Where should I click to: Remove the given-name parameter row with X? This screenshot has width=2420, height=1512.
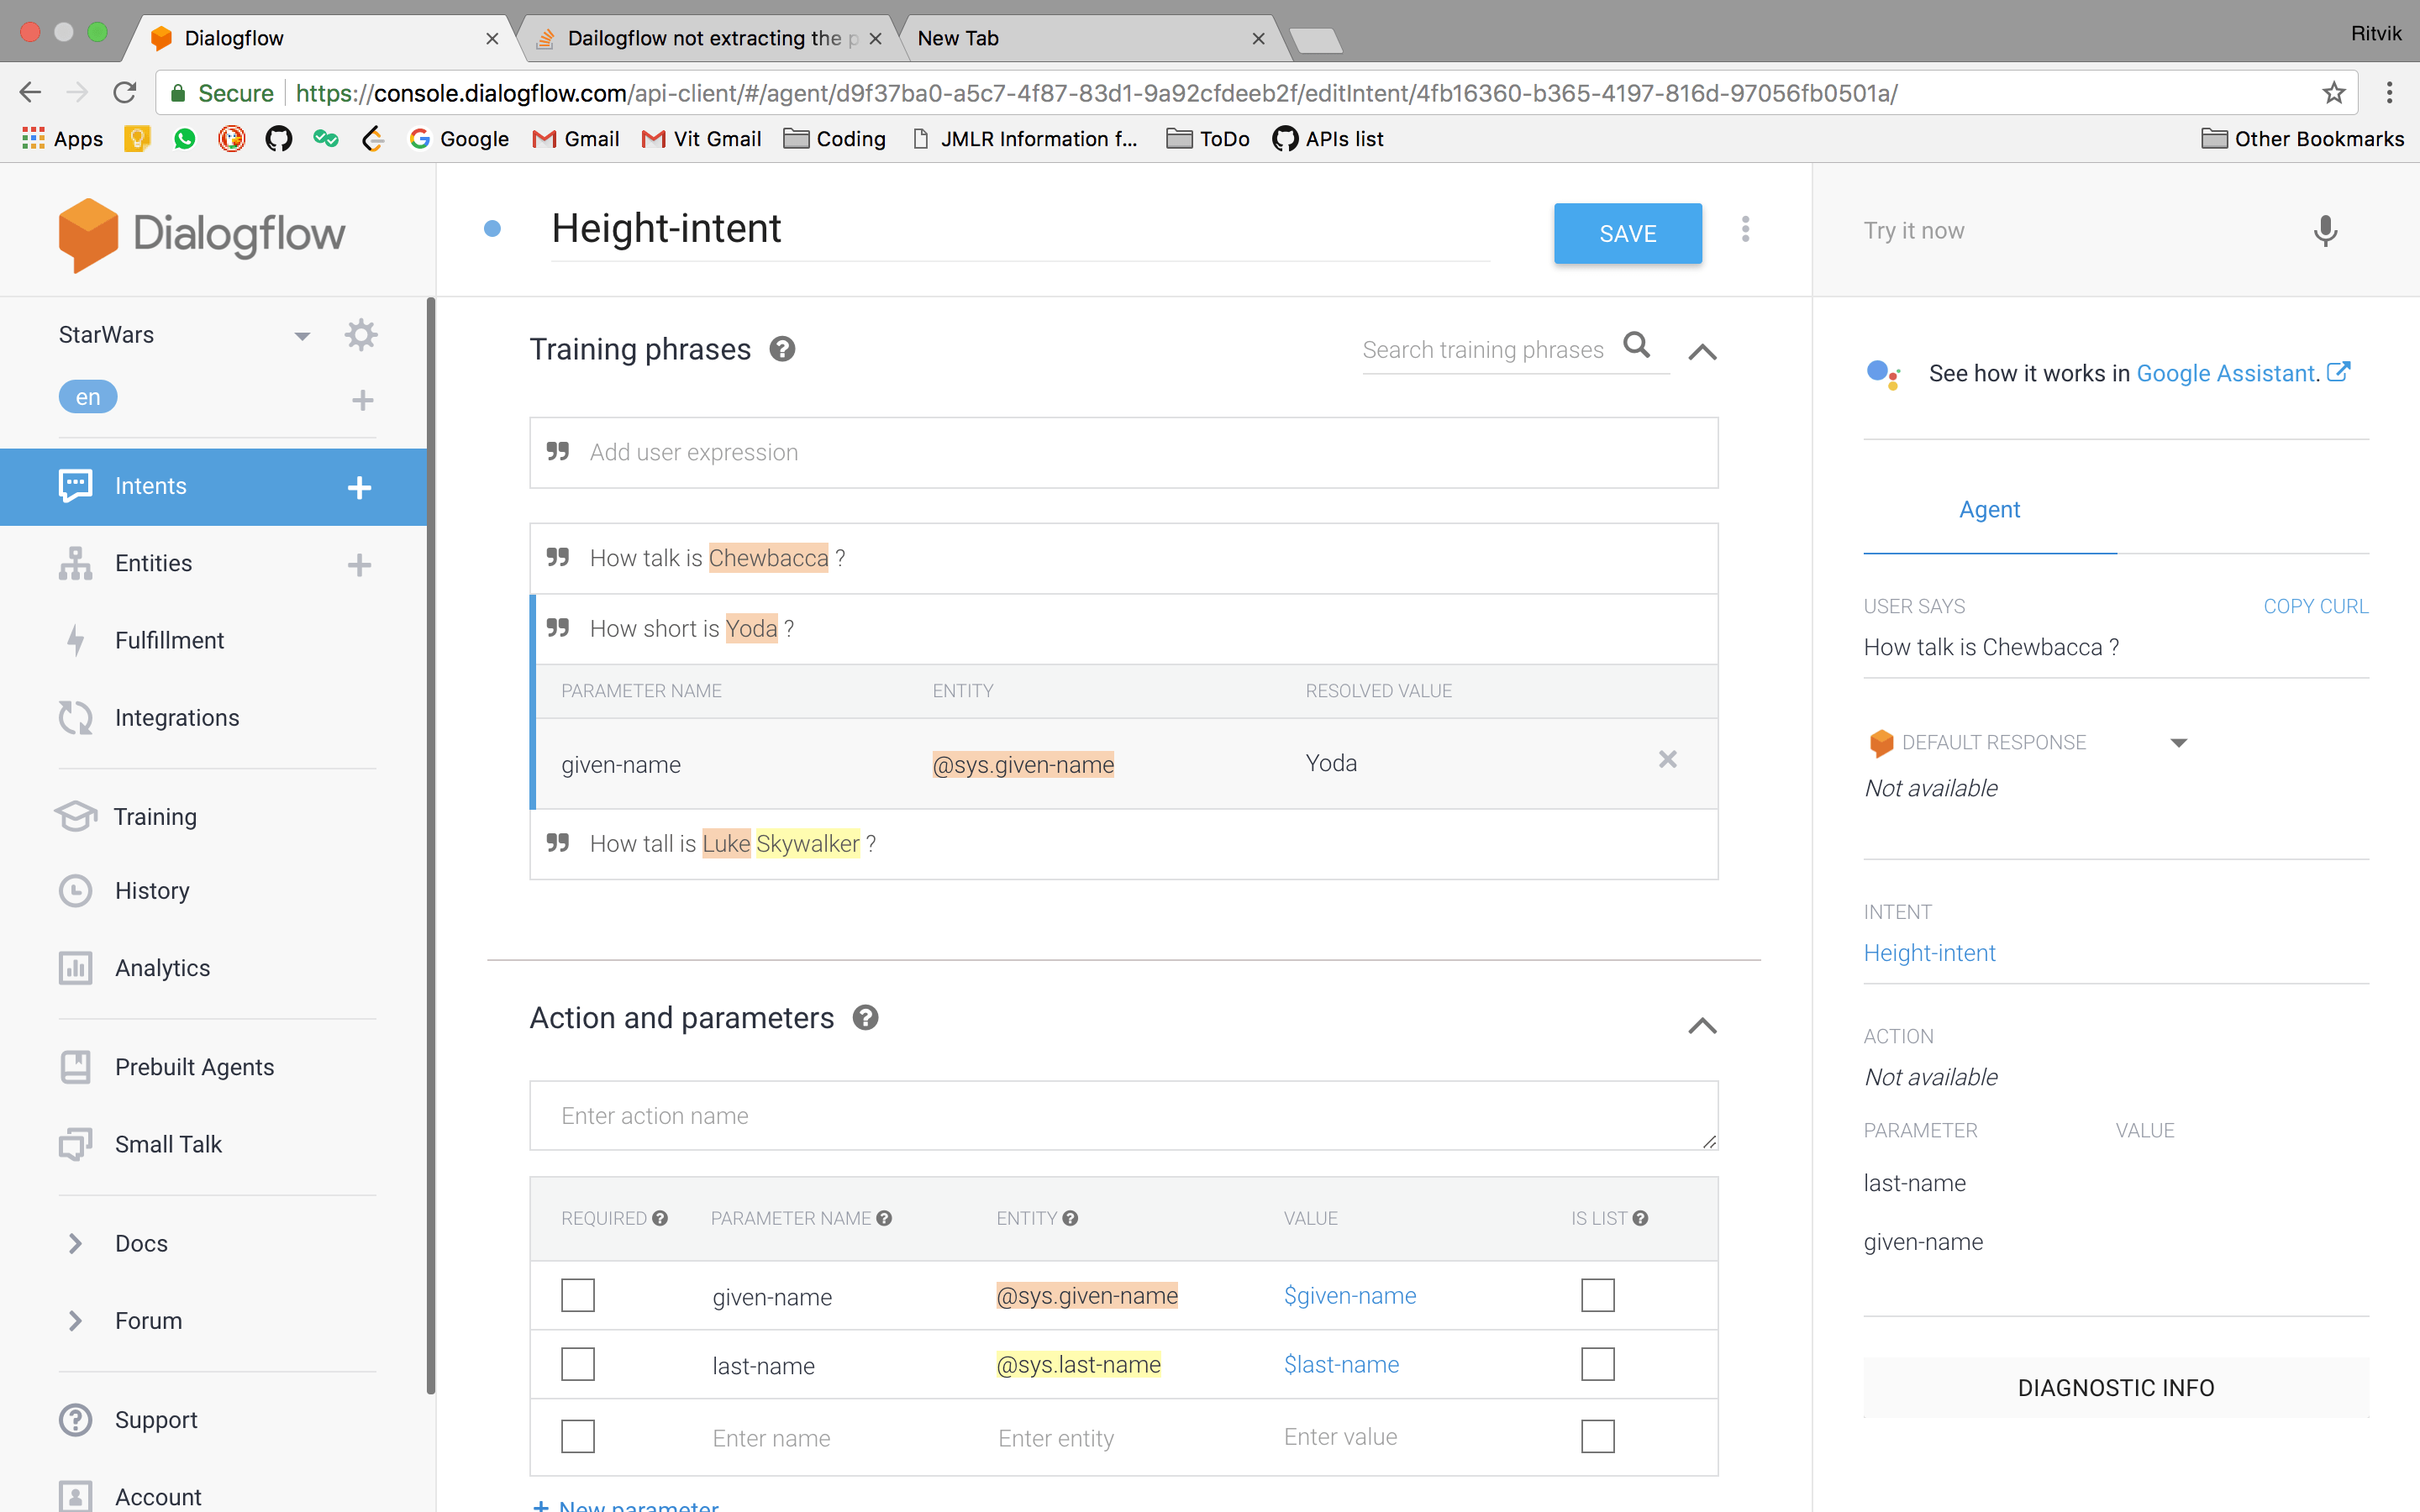[x=1667, y=760]
